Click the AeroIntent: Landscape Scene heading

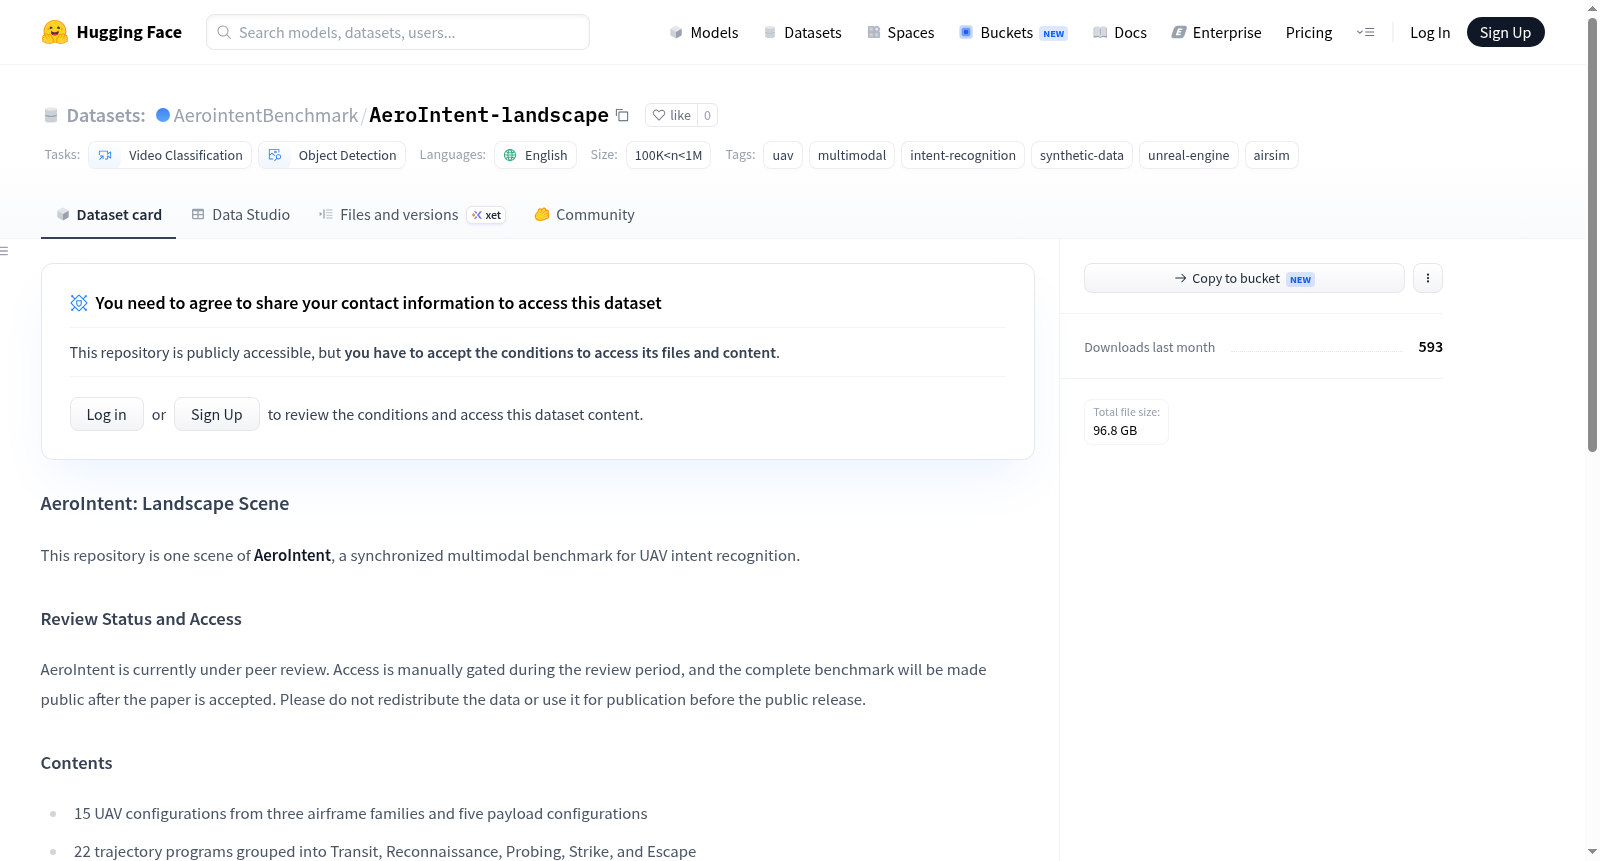pos(165,504)
